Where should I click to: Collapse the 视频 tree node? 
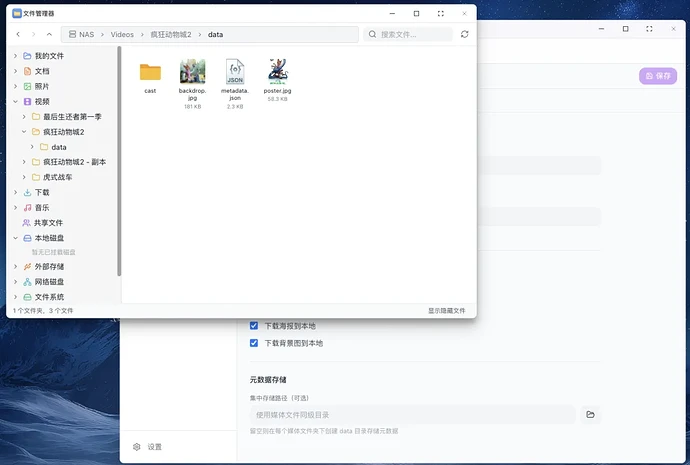coord(15,102)
